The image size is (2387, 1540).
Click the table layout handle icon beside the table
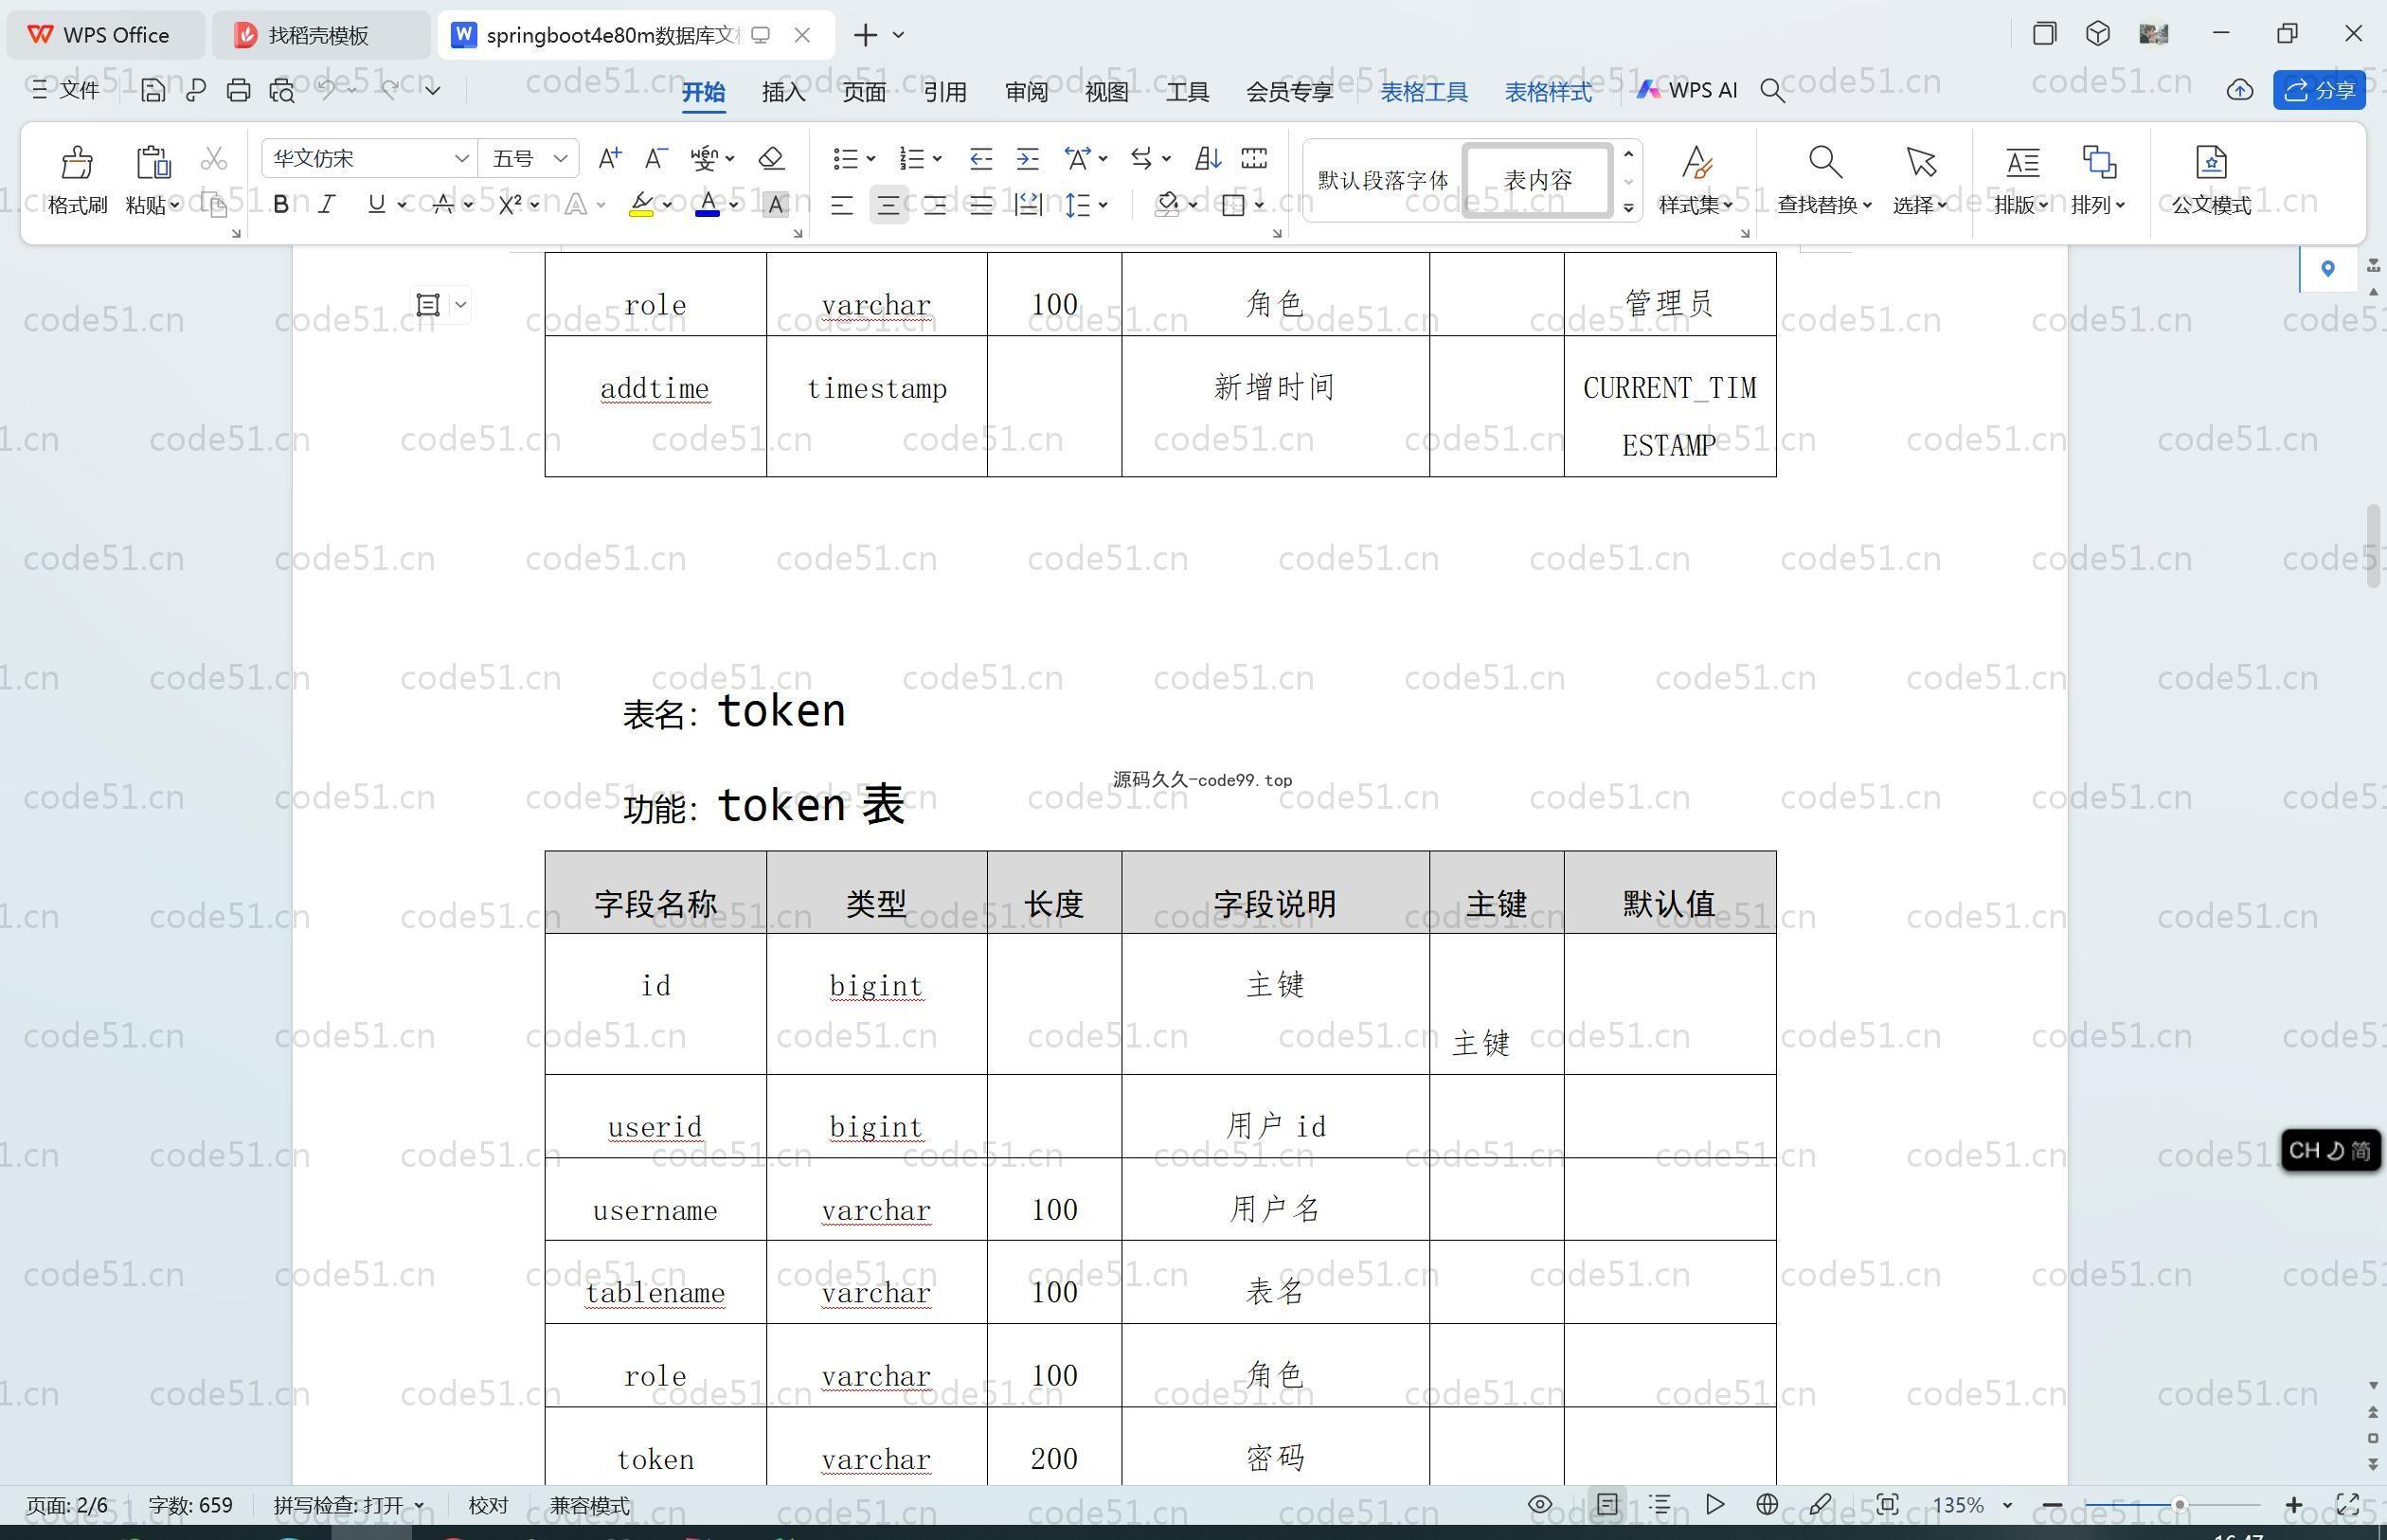428,304
